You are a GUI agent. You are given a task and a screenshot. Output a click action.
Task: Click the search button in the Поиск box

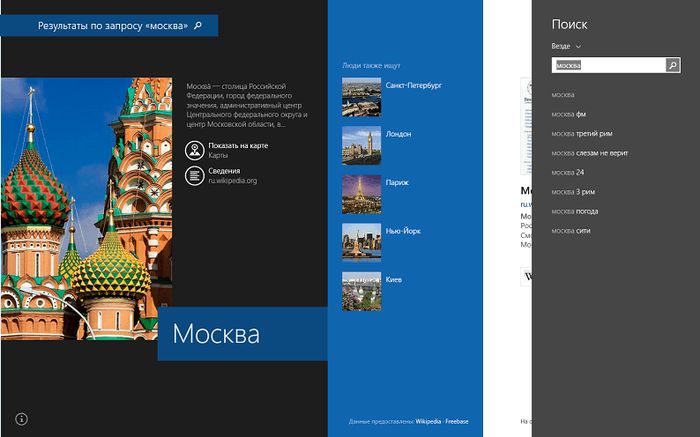(673, 66)
